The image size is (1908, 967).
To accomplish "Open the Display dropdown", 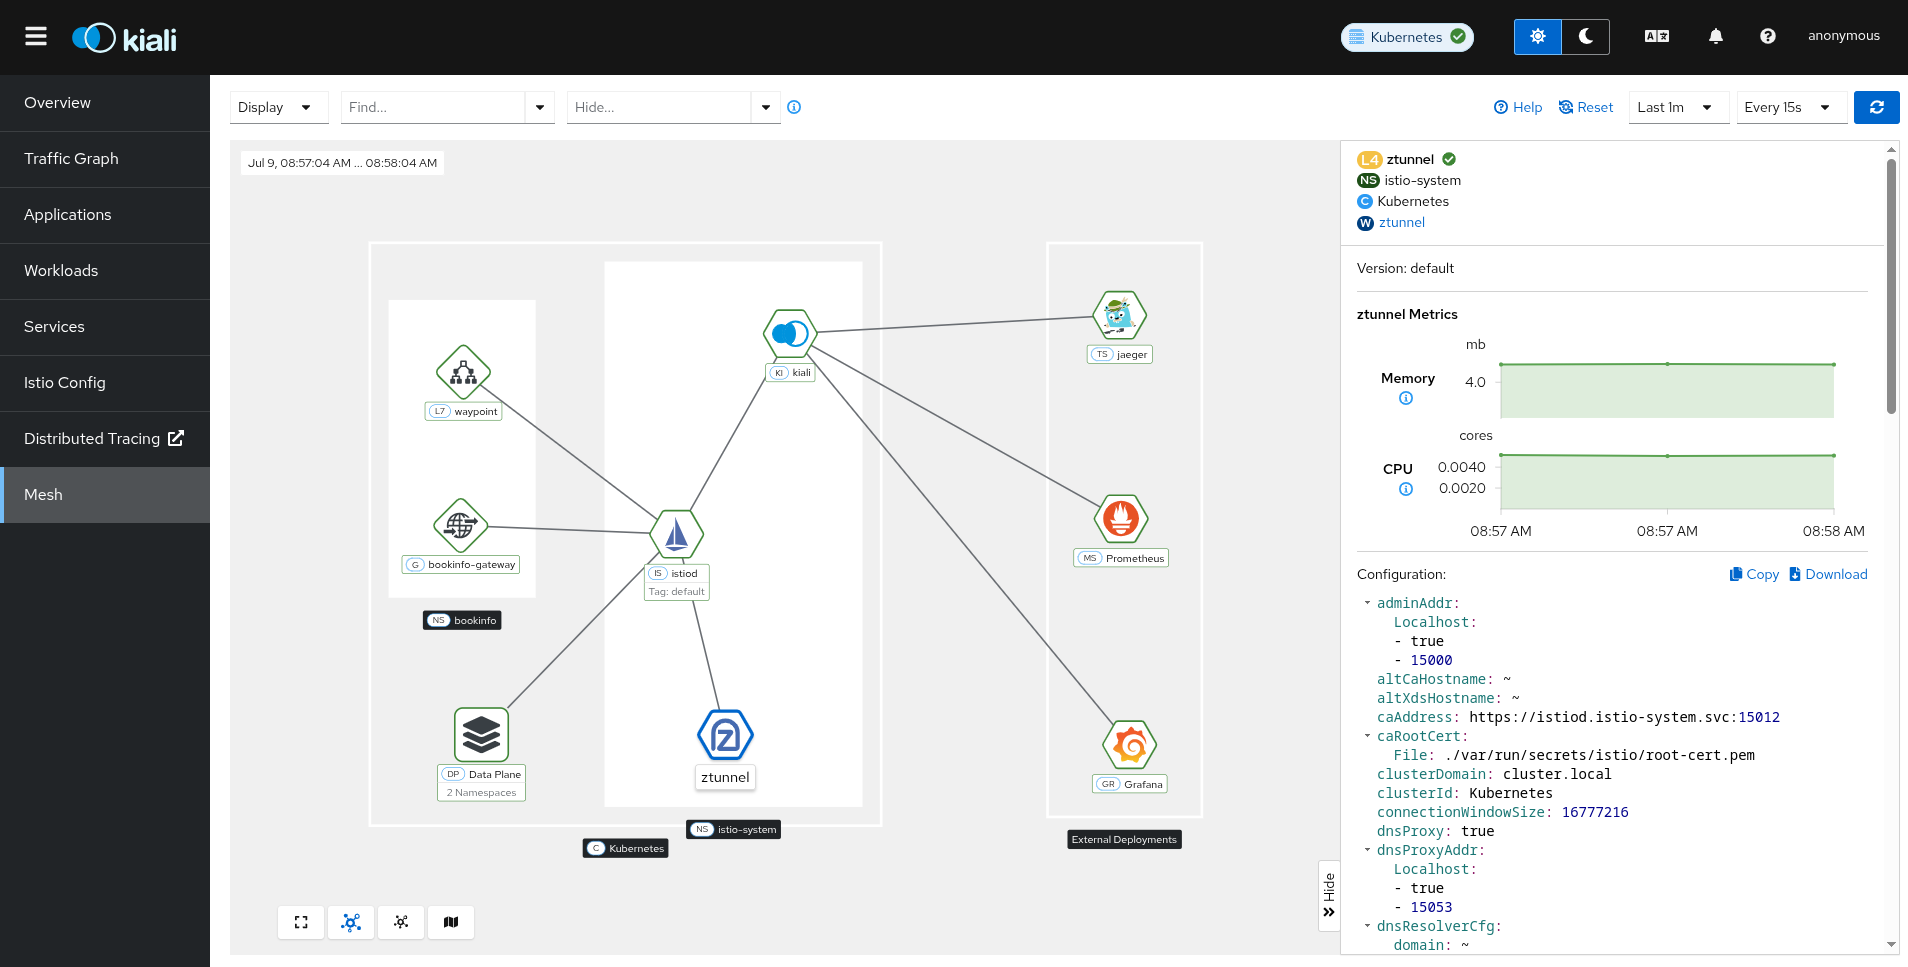I will click(276, 107).
